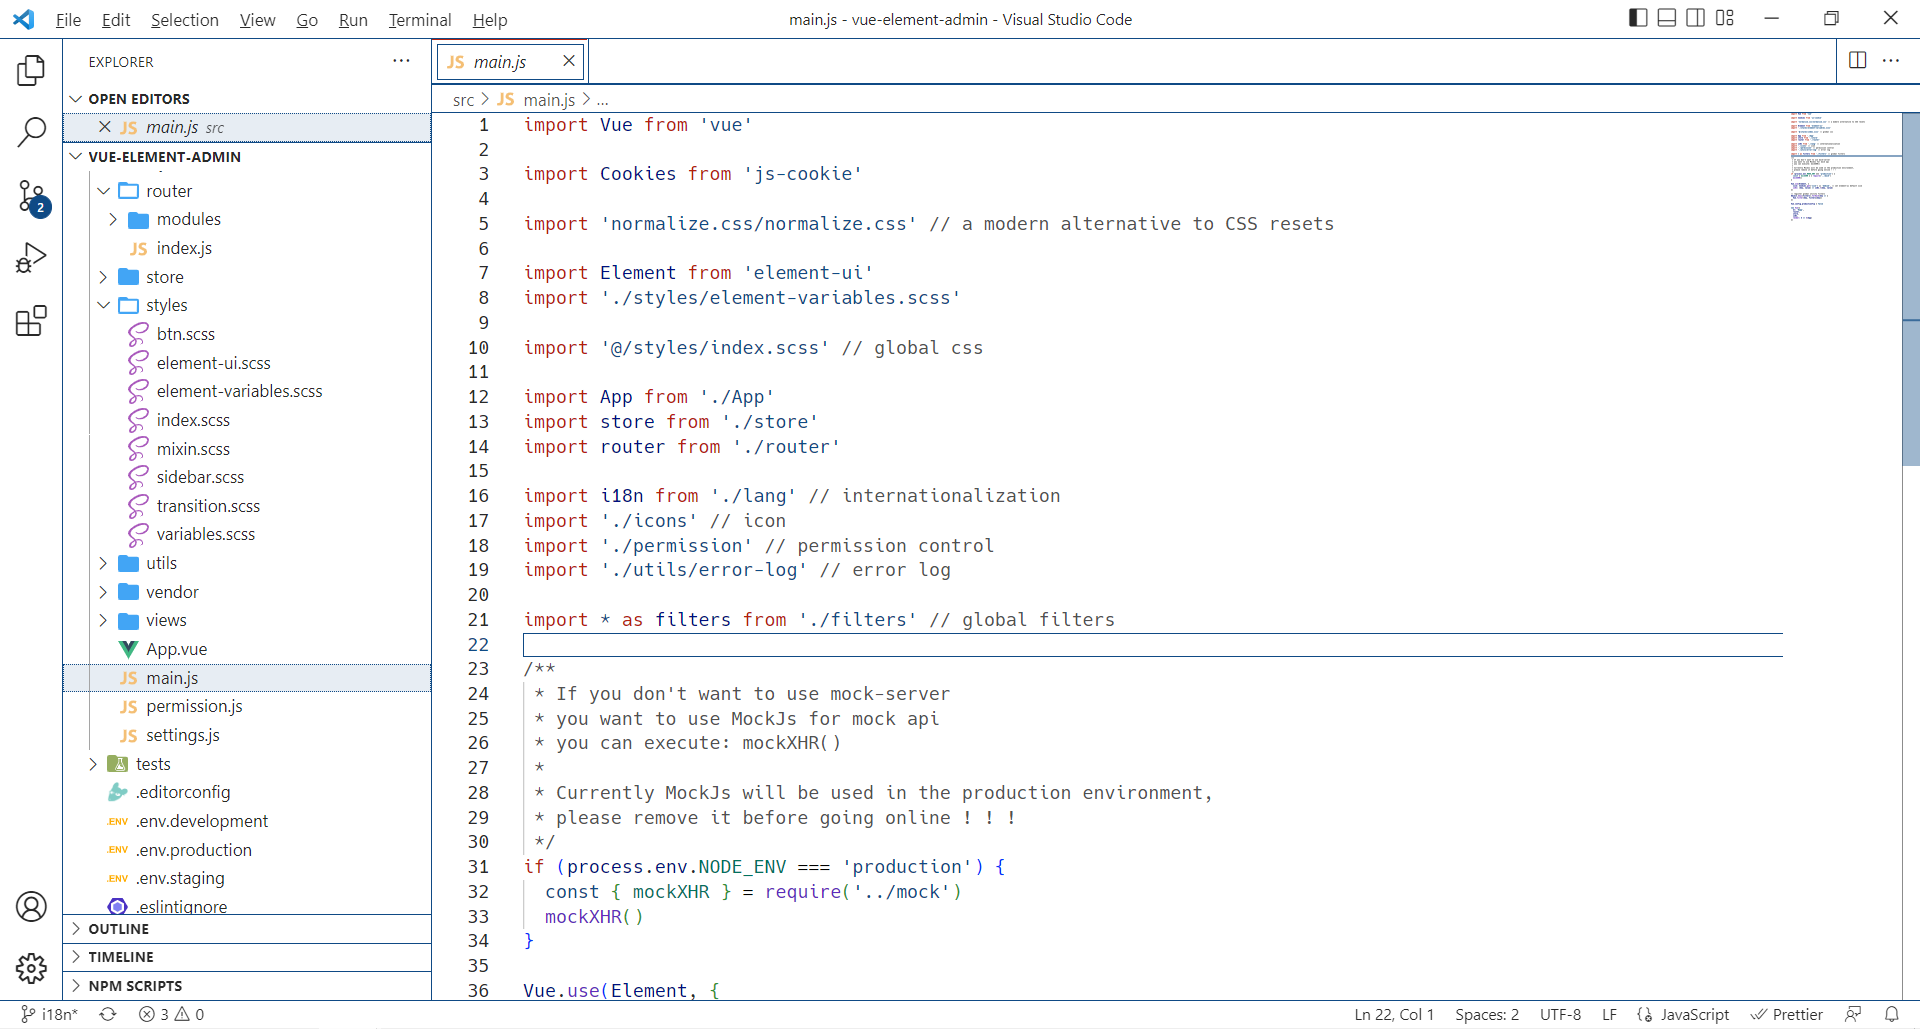Open permission.js in the explorer
Screen dimensions: 1920x1029
point(194,706)
